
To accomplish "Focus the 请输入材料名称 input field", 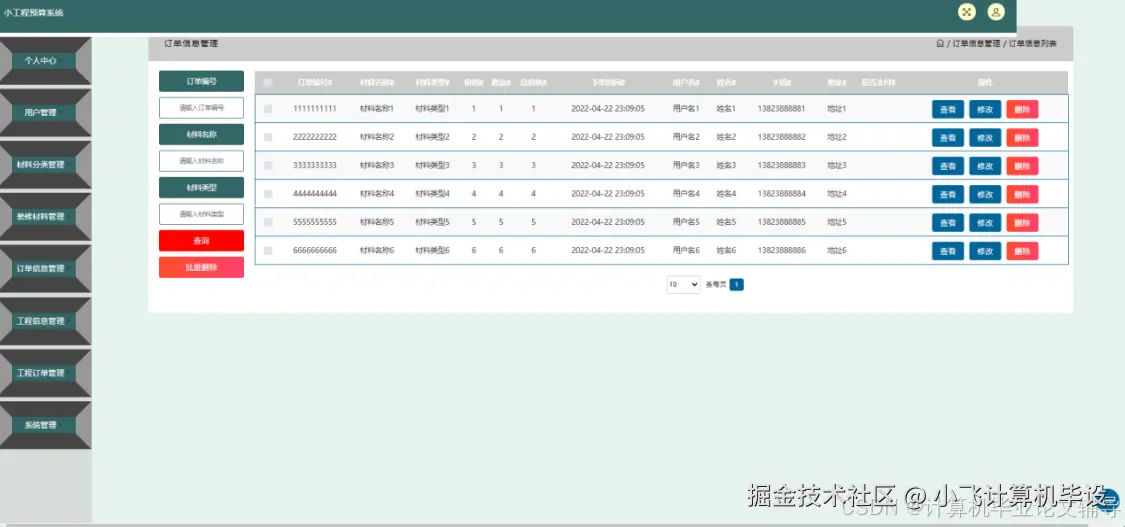I will [x=202, y=161].
